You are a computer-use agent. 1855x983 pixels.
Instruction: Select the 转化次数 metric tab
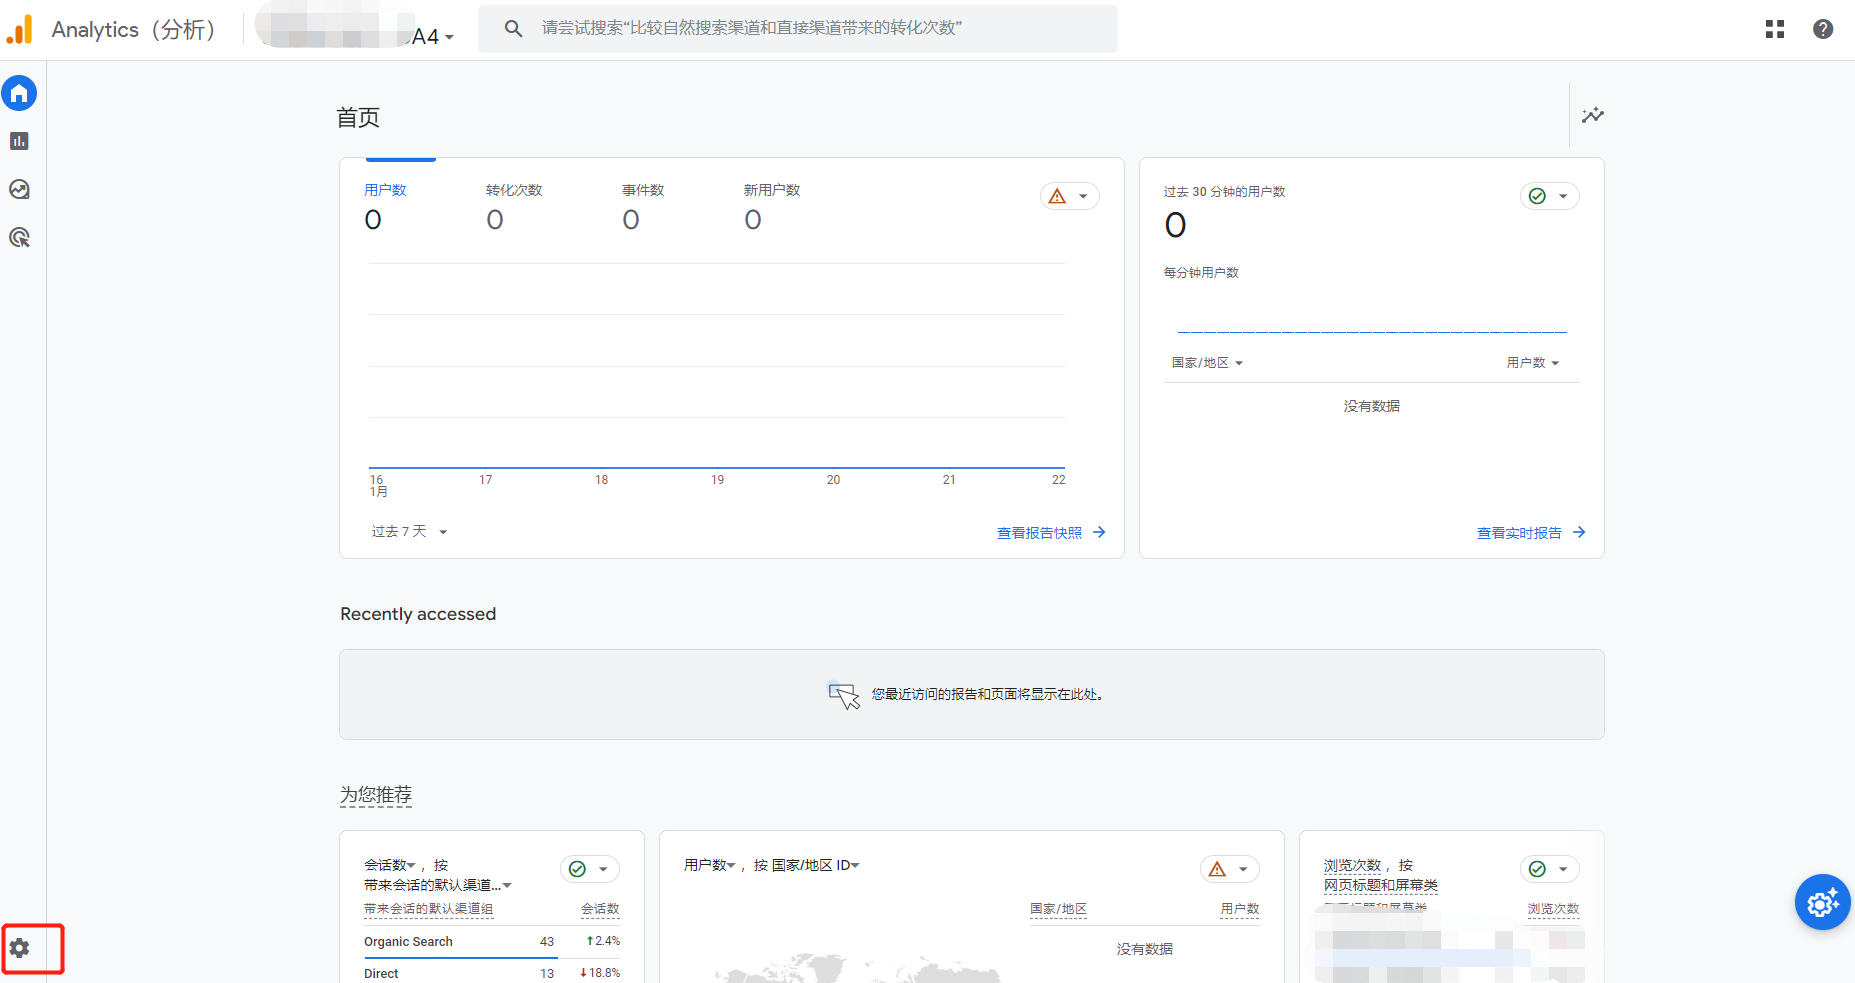coord(514,206)
